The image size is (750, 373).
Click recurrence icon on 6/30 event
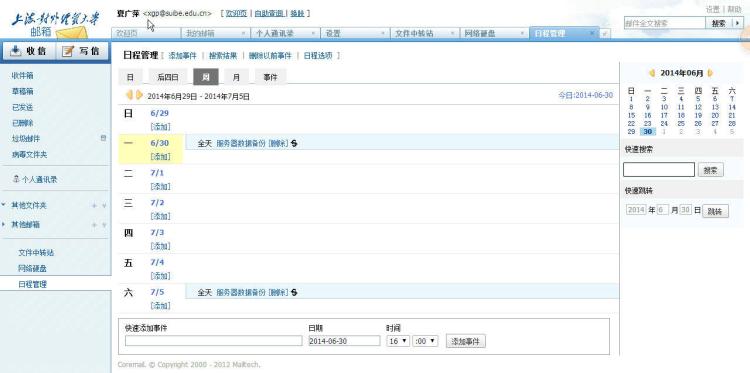[294, 143]
